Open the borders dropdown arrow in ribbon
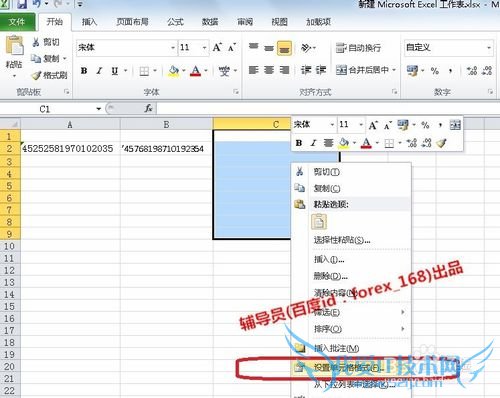 click(155, 71)
